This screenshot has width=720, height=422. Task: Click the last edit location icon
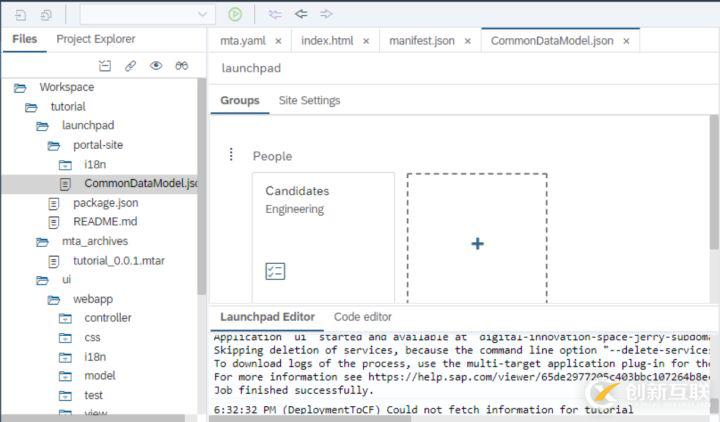[x=275, y=14]
